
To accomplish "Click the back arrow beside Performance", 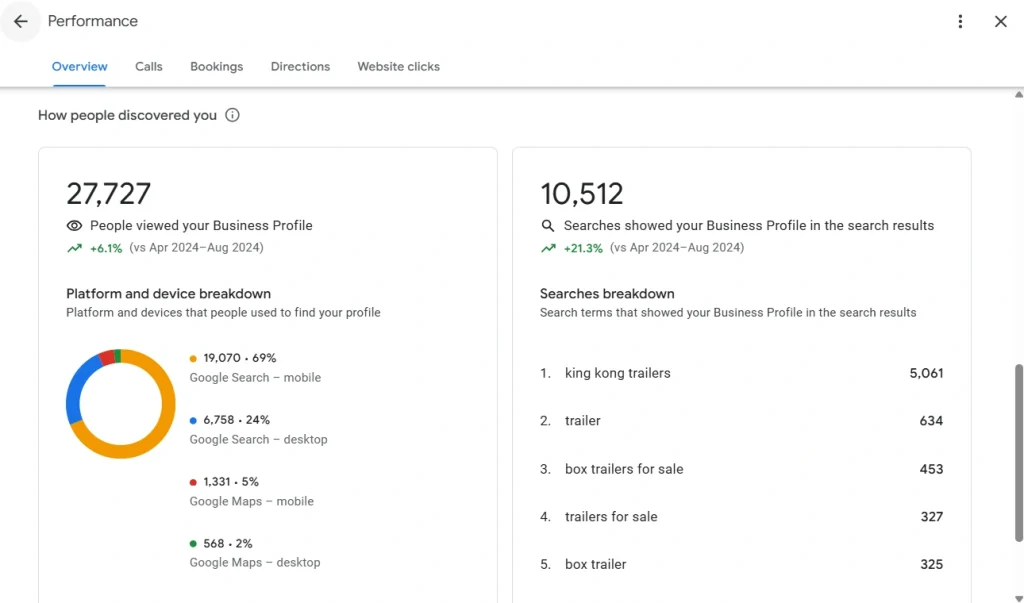I will pos(20,21).
